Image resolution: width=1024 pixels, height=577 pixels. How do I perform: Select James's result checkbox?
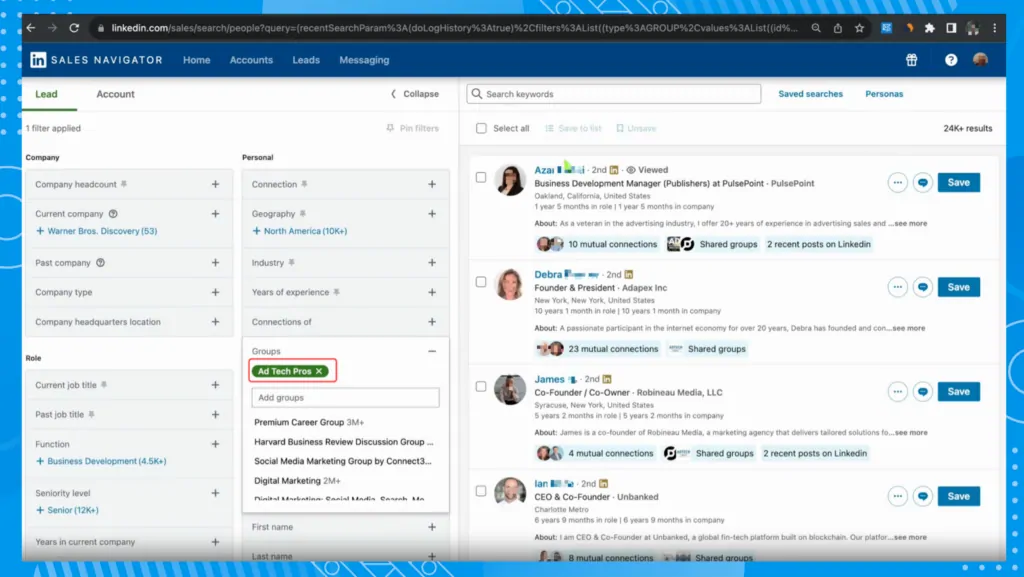click(481, 386)
